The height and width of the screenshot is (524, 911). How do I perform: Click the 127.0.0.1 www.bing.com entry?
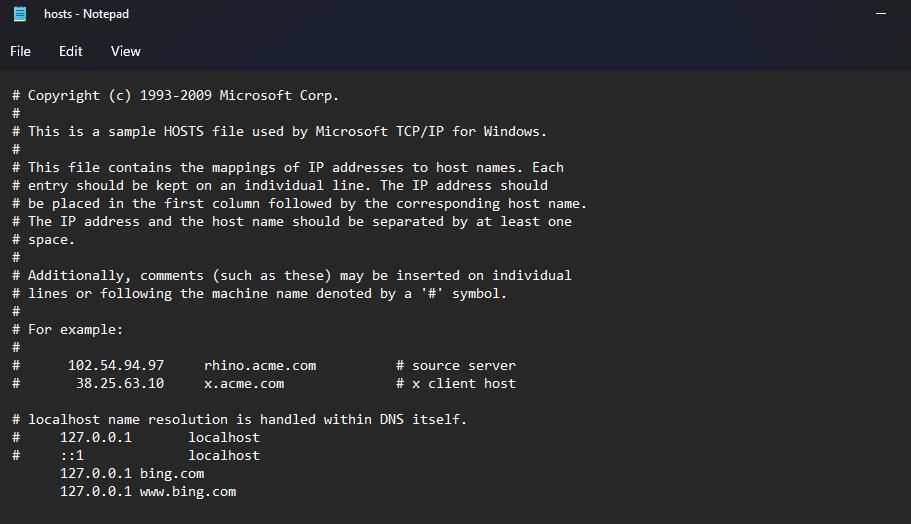148,492
